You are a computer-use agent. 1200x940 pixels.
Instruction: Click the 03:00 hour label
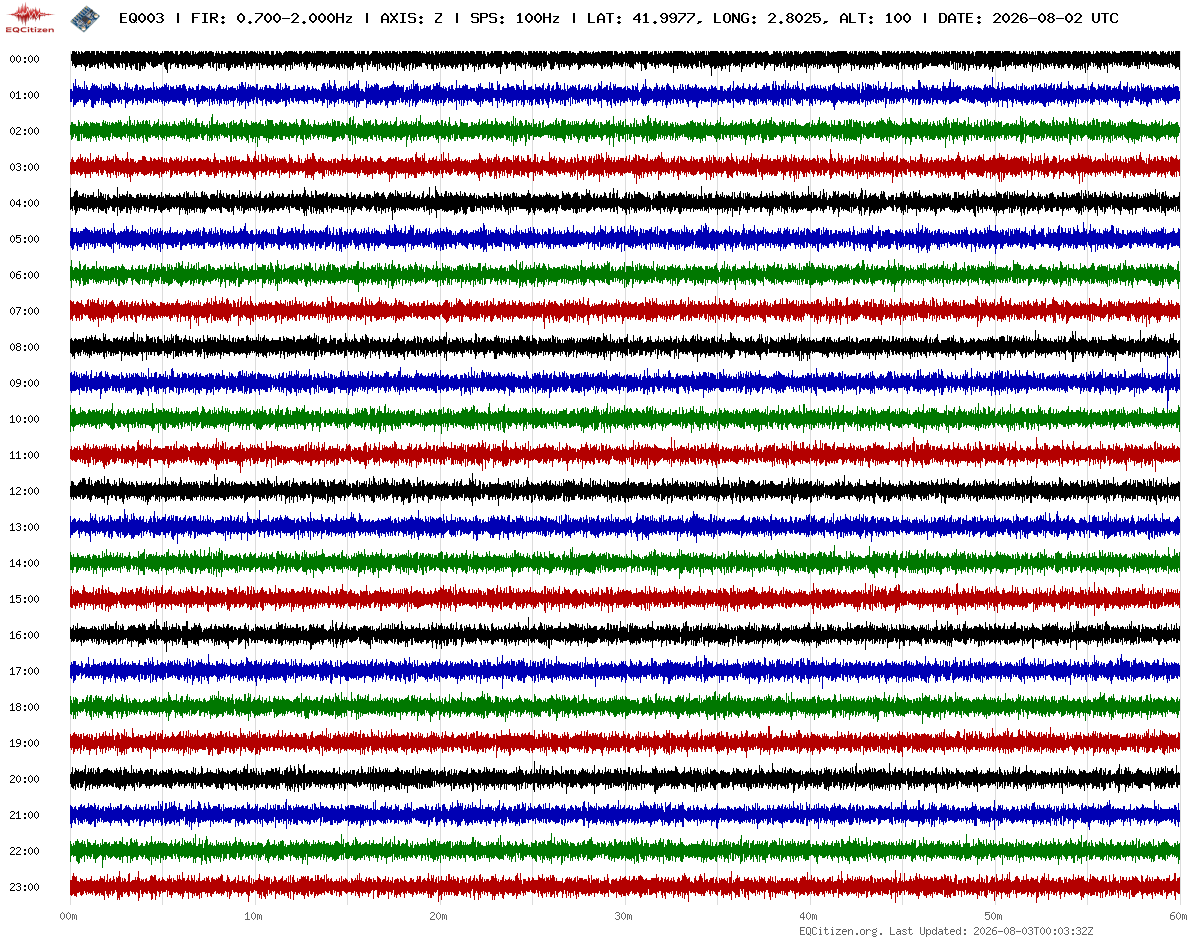(x=24, y=168)
